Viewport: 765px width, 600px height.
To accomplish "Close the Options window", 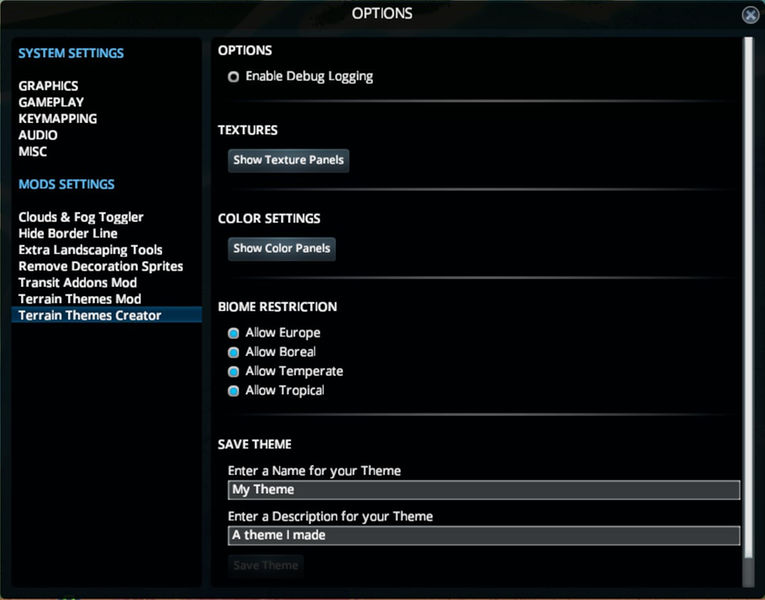I will (x=750, y=15).
